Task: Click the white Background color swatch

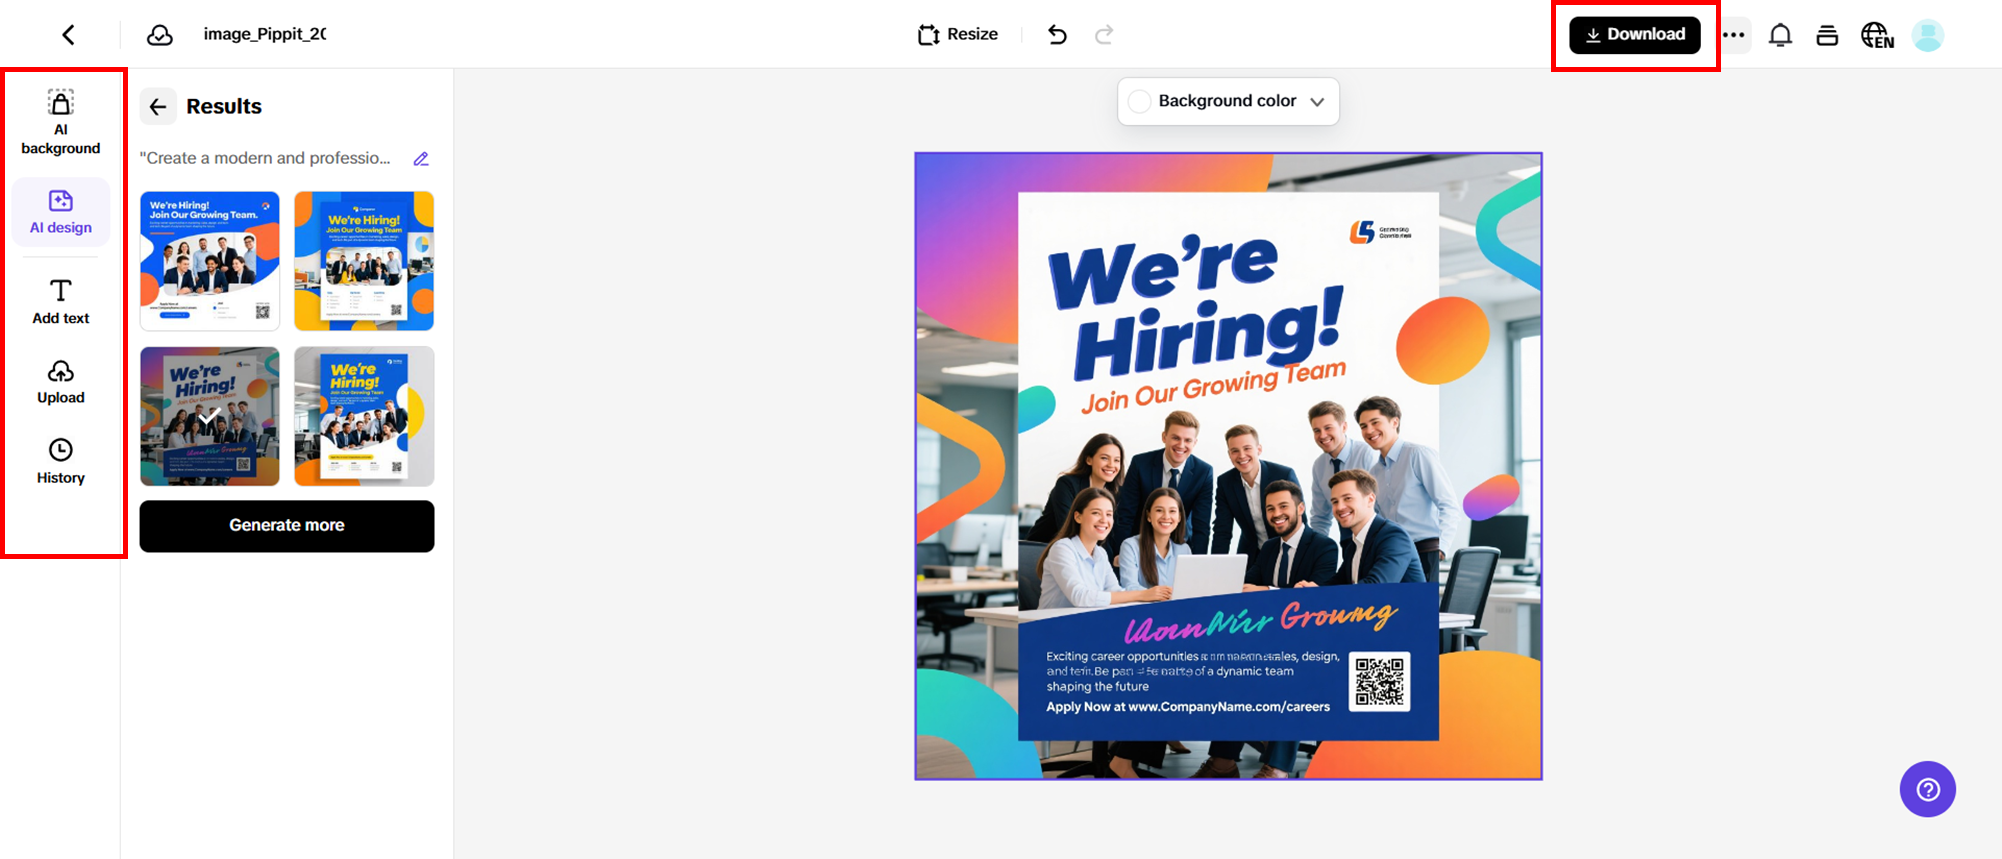Action: click(x=1139, y=101)
